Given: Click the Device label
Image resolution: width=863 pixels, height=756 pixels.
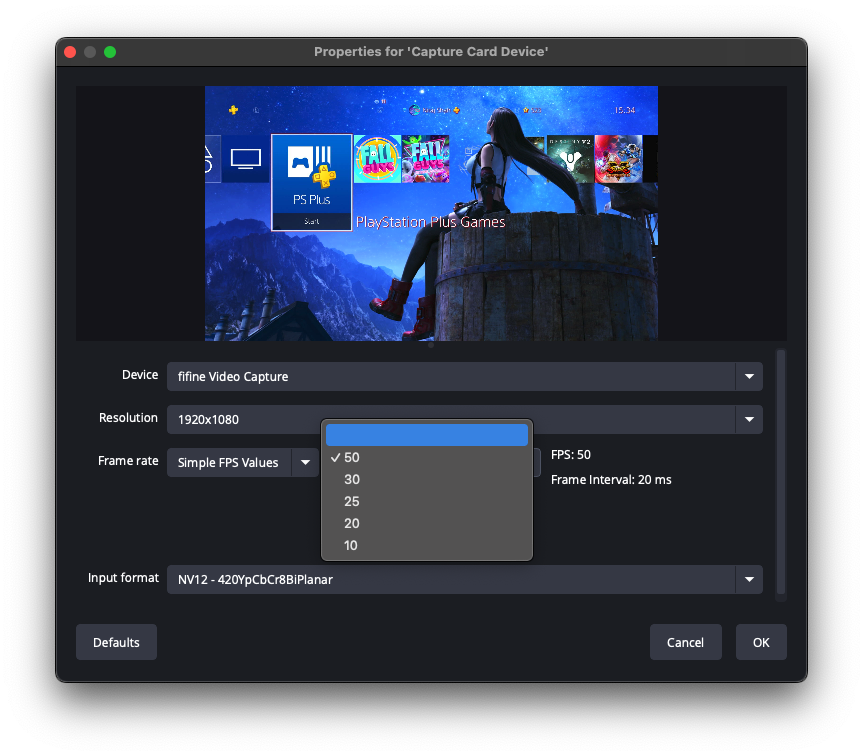Looking at the screenshot, I should coord(140,375).
